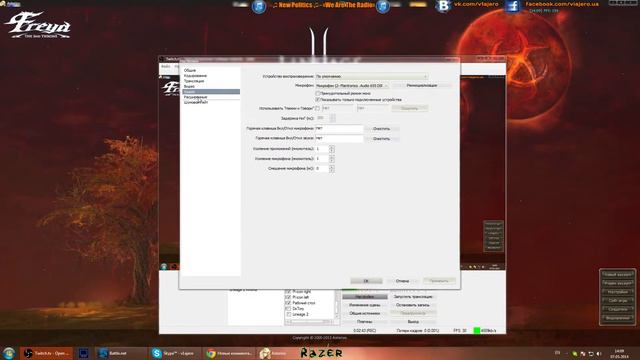Screen dimensions: 640x360
Task: Untick show only connected devices checkbox
Action: point(318,100)
